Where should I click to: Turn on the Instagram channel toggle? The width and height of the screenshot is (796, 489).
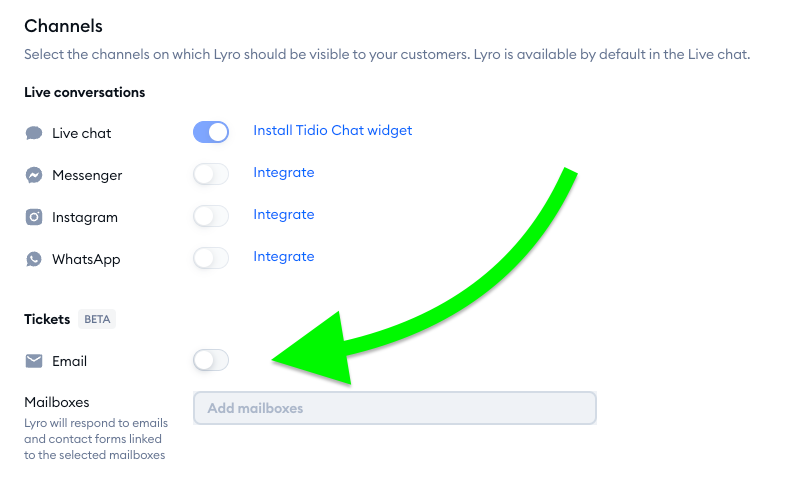click(211, 216)
